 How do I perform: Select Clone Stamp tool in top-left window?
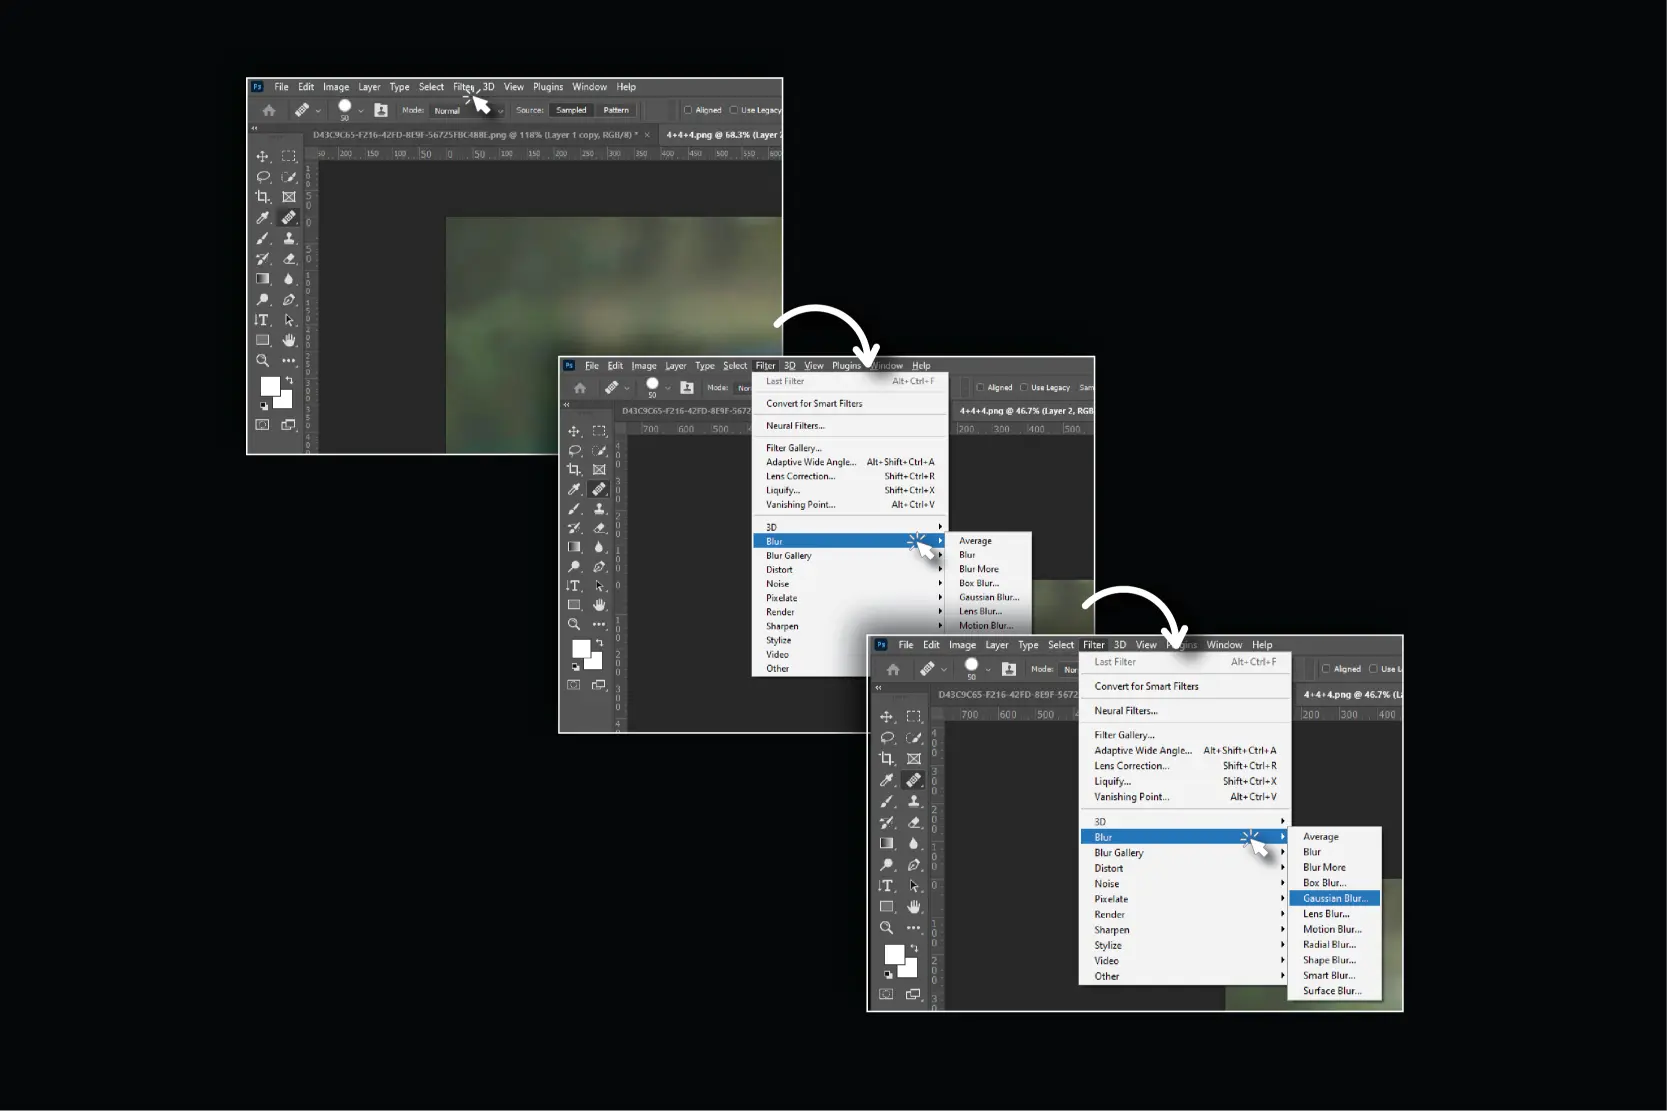pos(289,238)
